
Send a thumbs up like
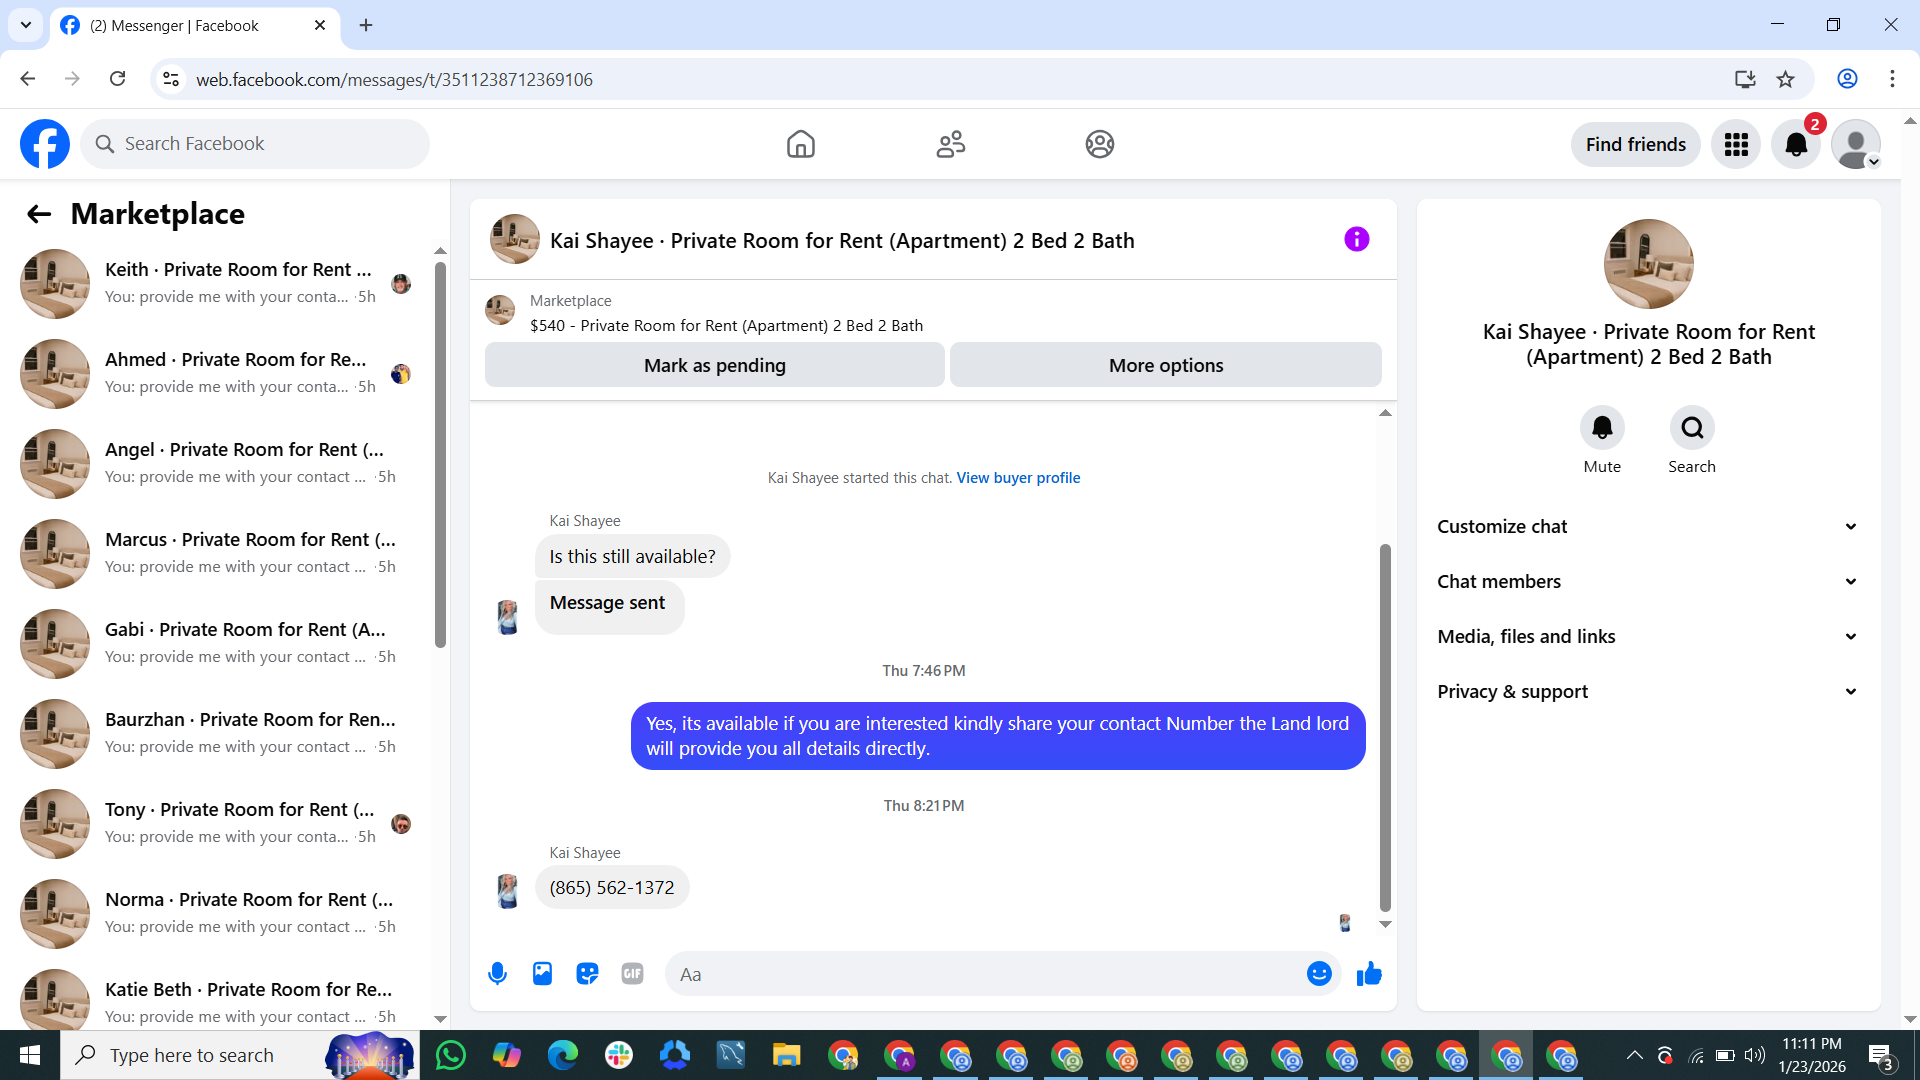(1369, 973)
